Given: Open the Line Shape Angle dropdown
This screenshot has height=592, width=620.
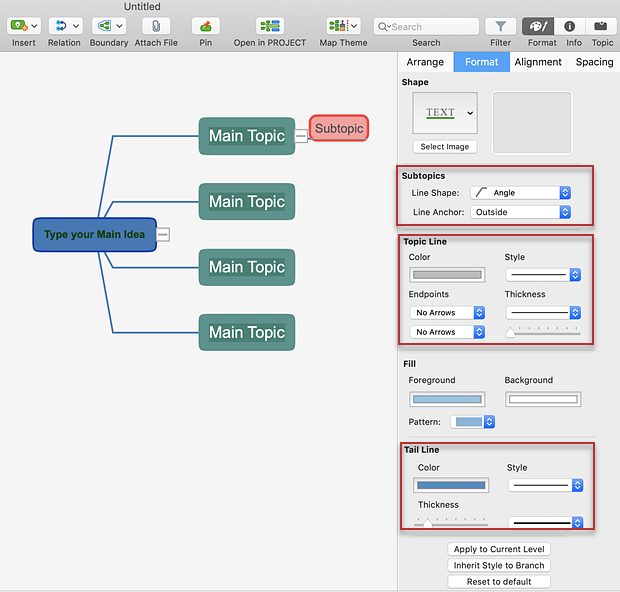Looking at the screenshot, I should [520, 193].
